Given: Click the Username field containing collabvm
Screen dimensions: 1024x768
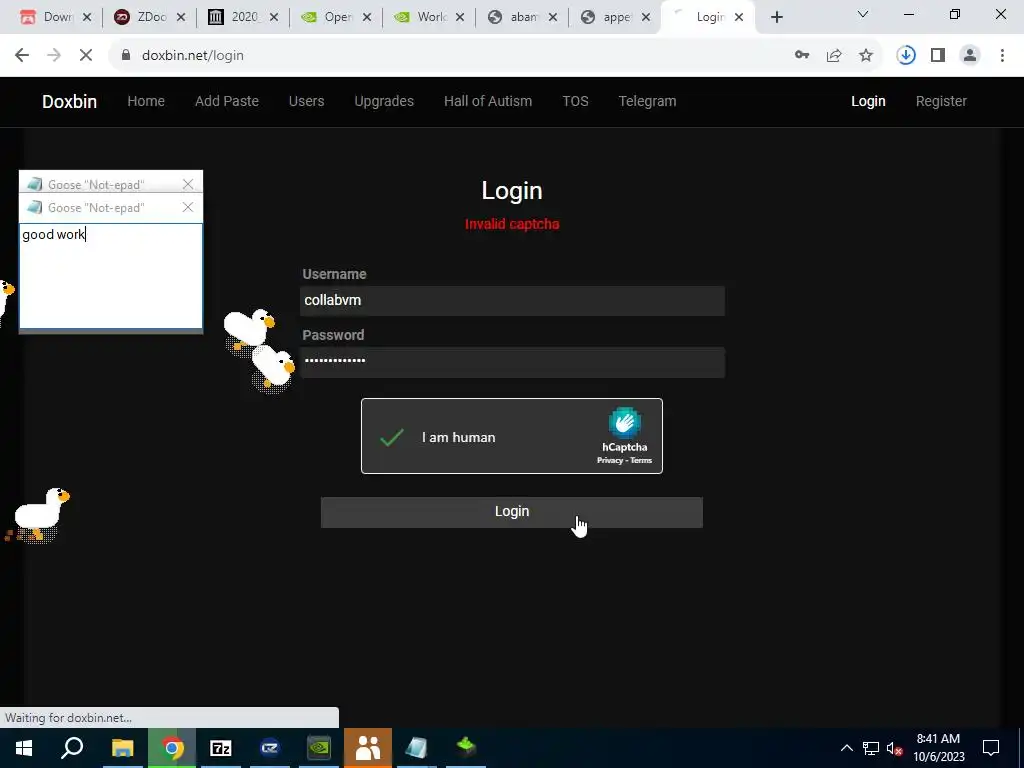Looking at the screenshot, I should point(512,300).
